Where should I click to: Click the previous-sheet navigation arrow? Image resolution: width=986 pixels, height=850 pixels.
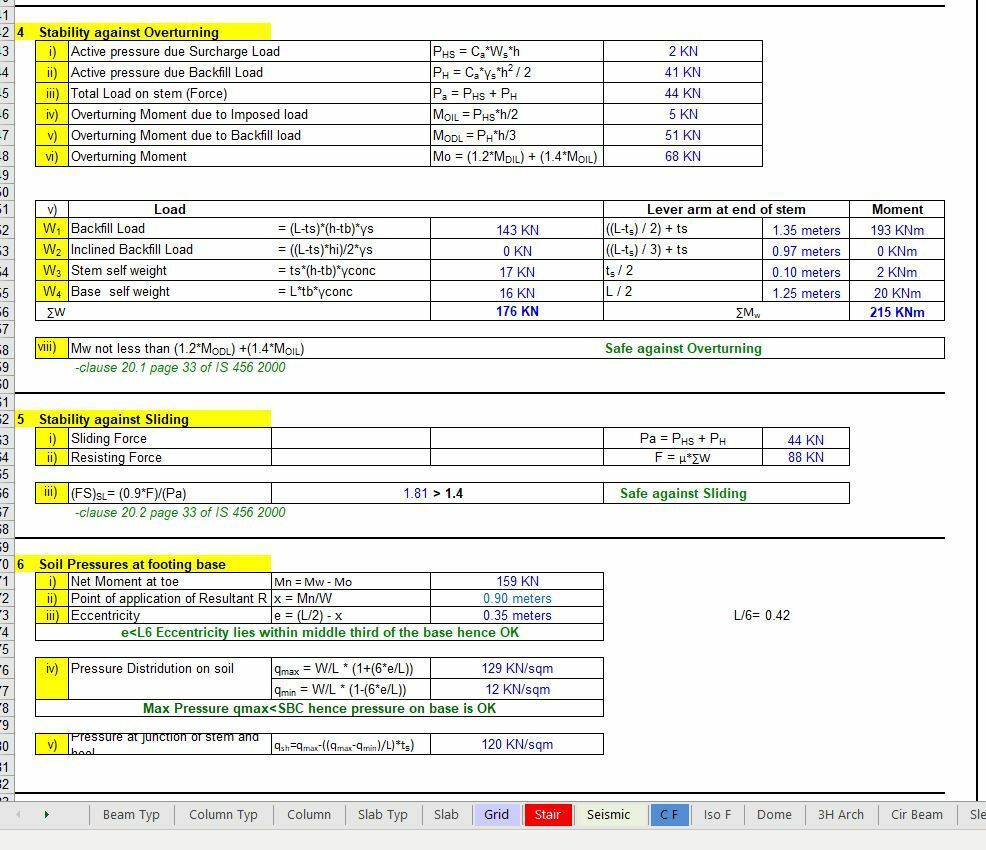pyautogui.click(x=18, y=815)
